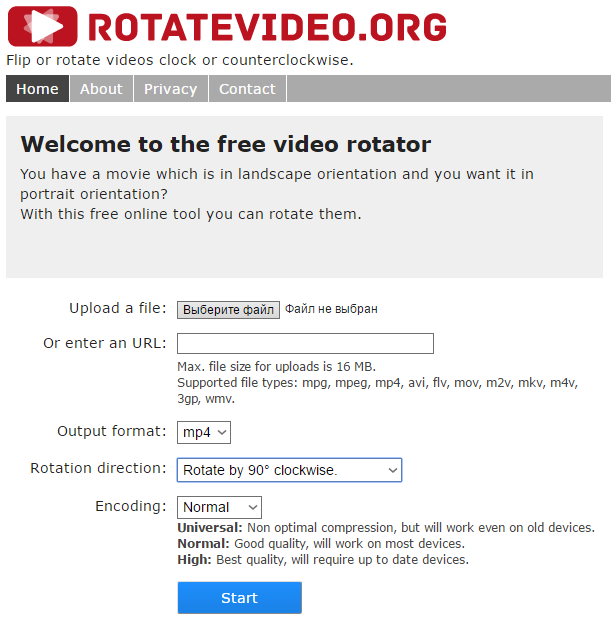Viewport: 611px width, 627px height.
Task: Click the 'Upload a file:' label
Action: tap(118, 308)
